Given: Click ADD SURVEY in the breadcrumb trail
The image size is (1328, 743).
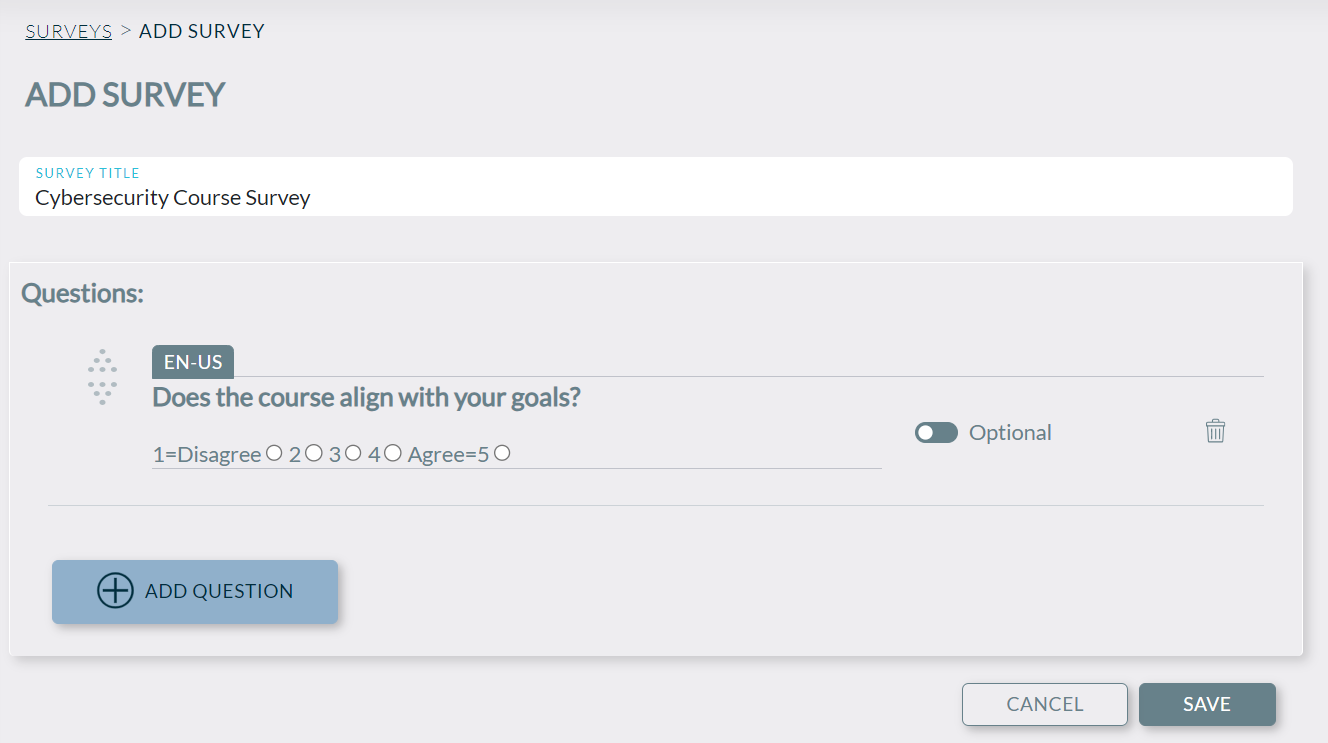Looking at the screenshot, I should tap(202, 30).
